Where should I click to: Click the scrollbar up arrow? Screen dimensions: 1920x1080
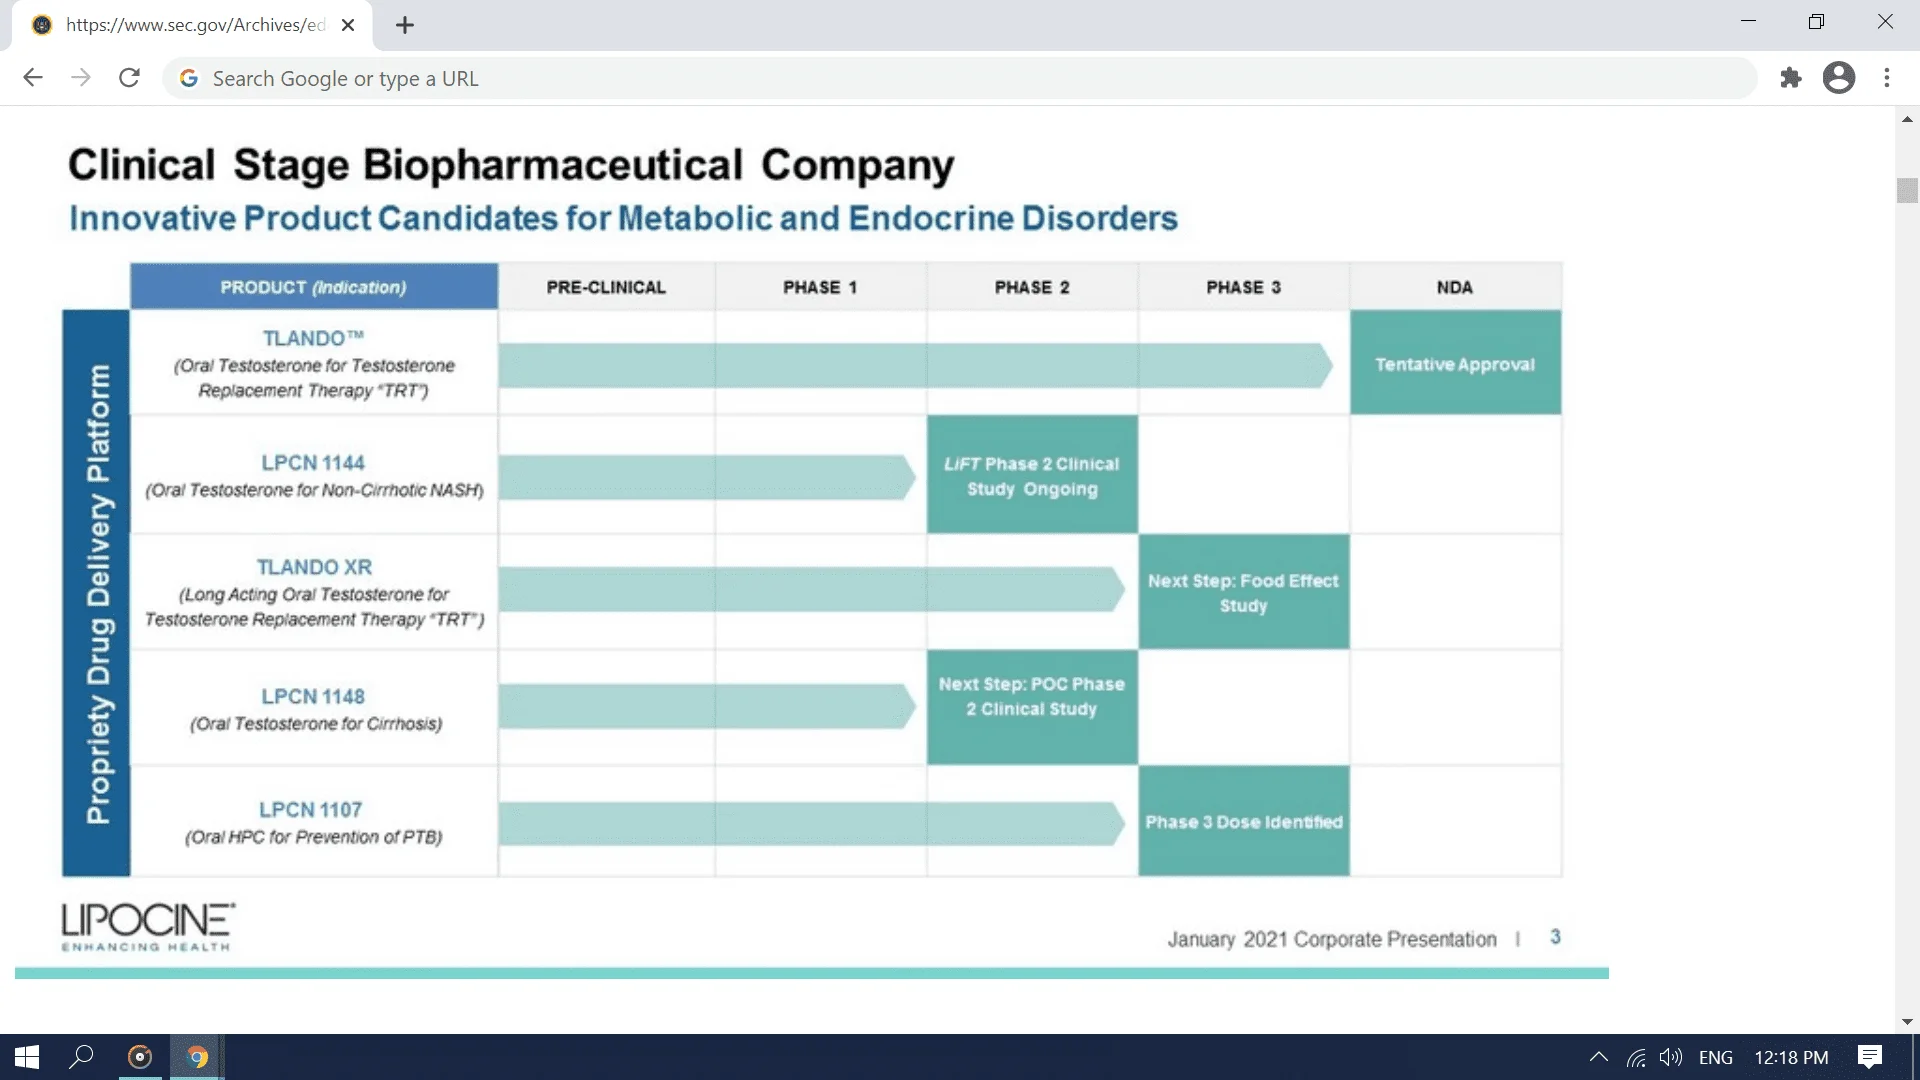point(1907,119)
